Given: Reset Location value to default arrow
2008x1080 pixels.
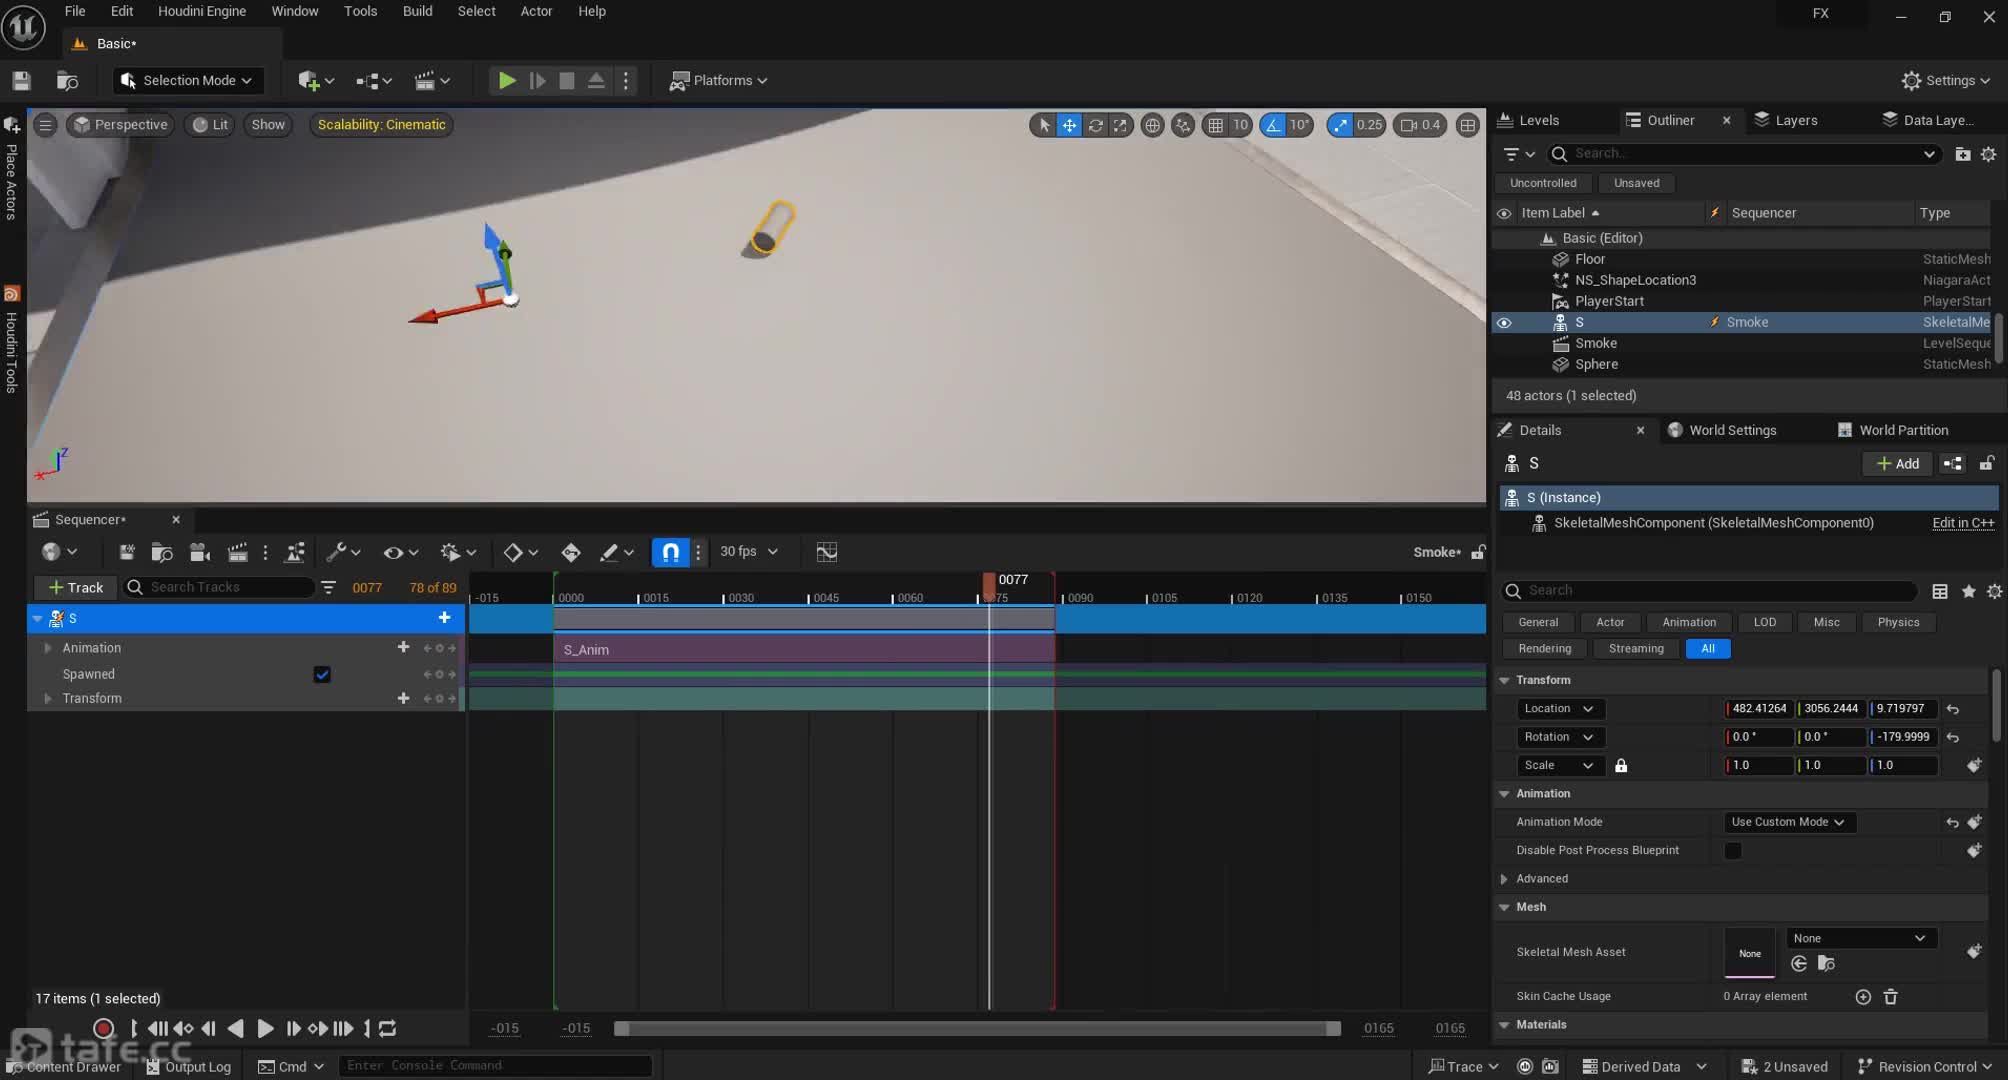Looking at the screenshot, I should pyautogui.click(x=1952, y=709).
